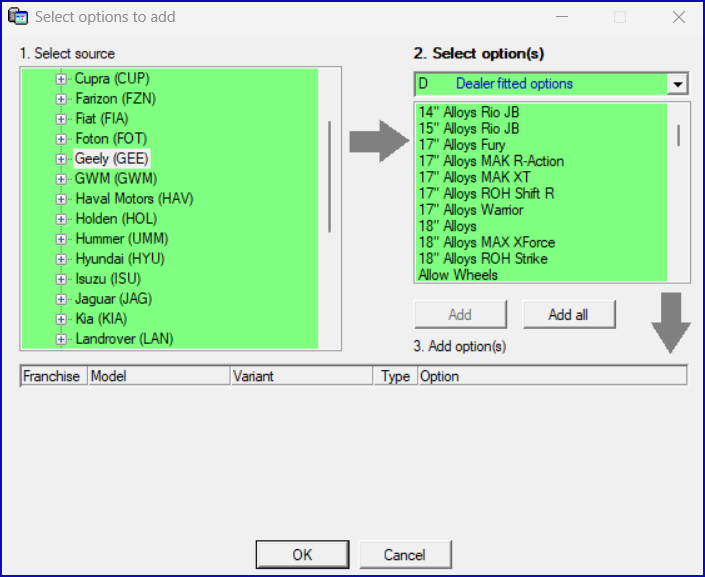Select Kia (KIA) franchise

(101, 319)
